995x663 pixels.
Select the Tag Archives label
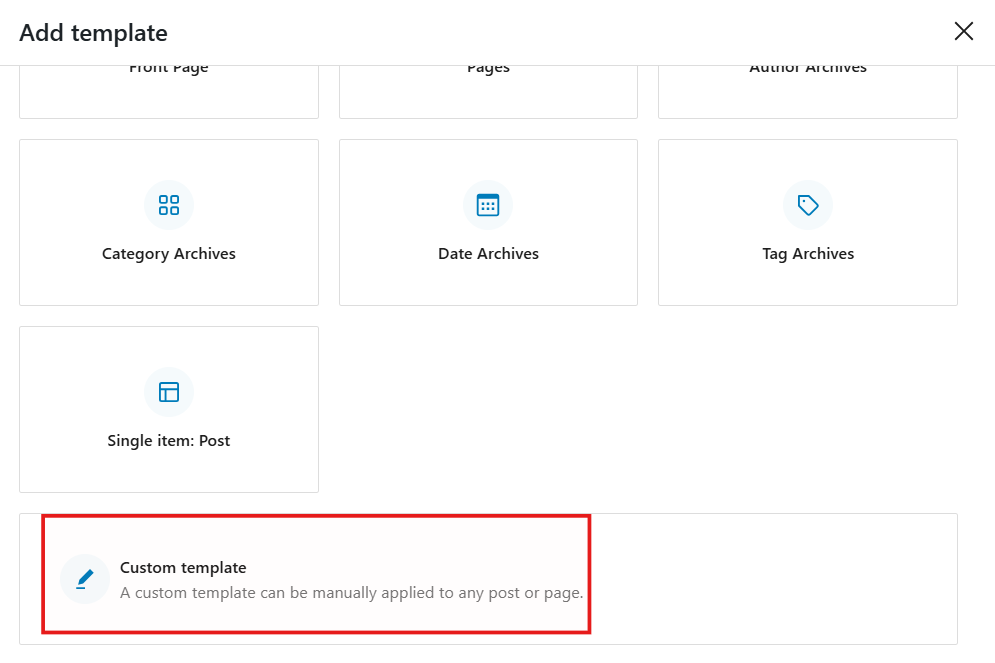[808, 254]
